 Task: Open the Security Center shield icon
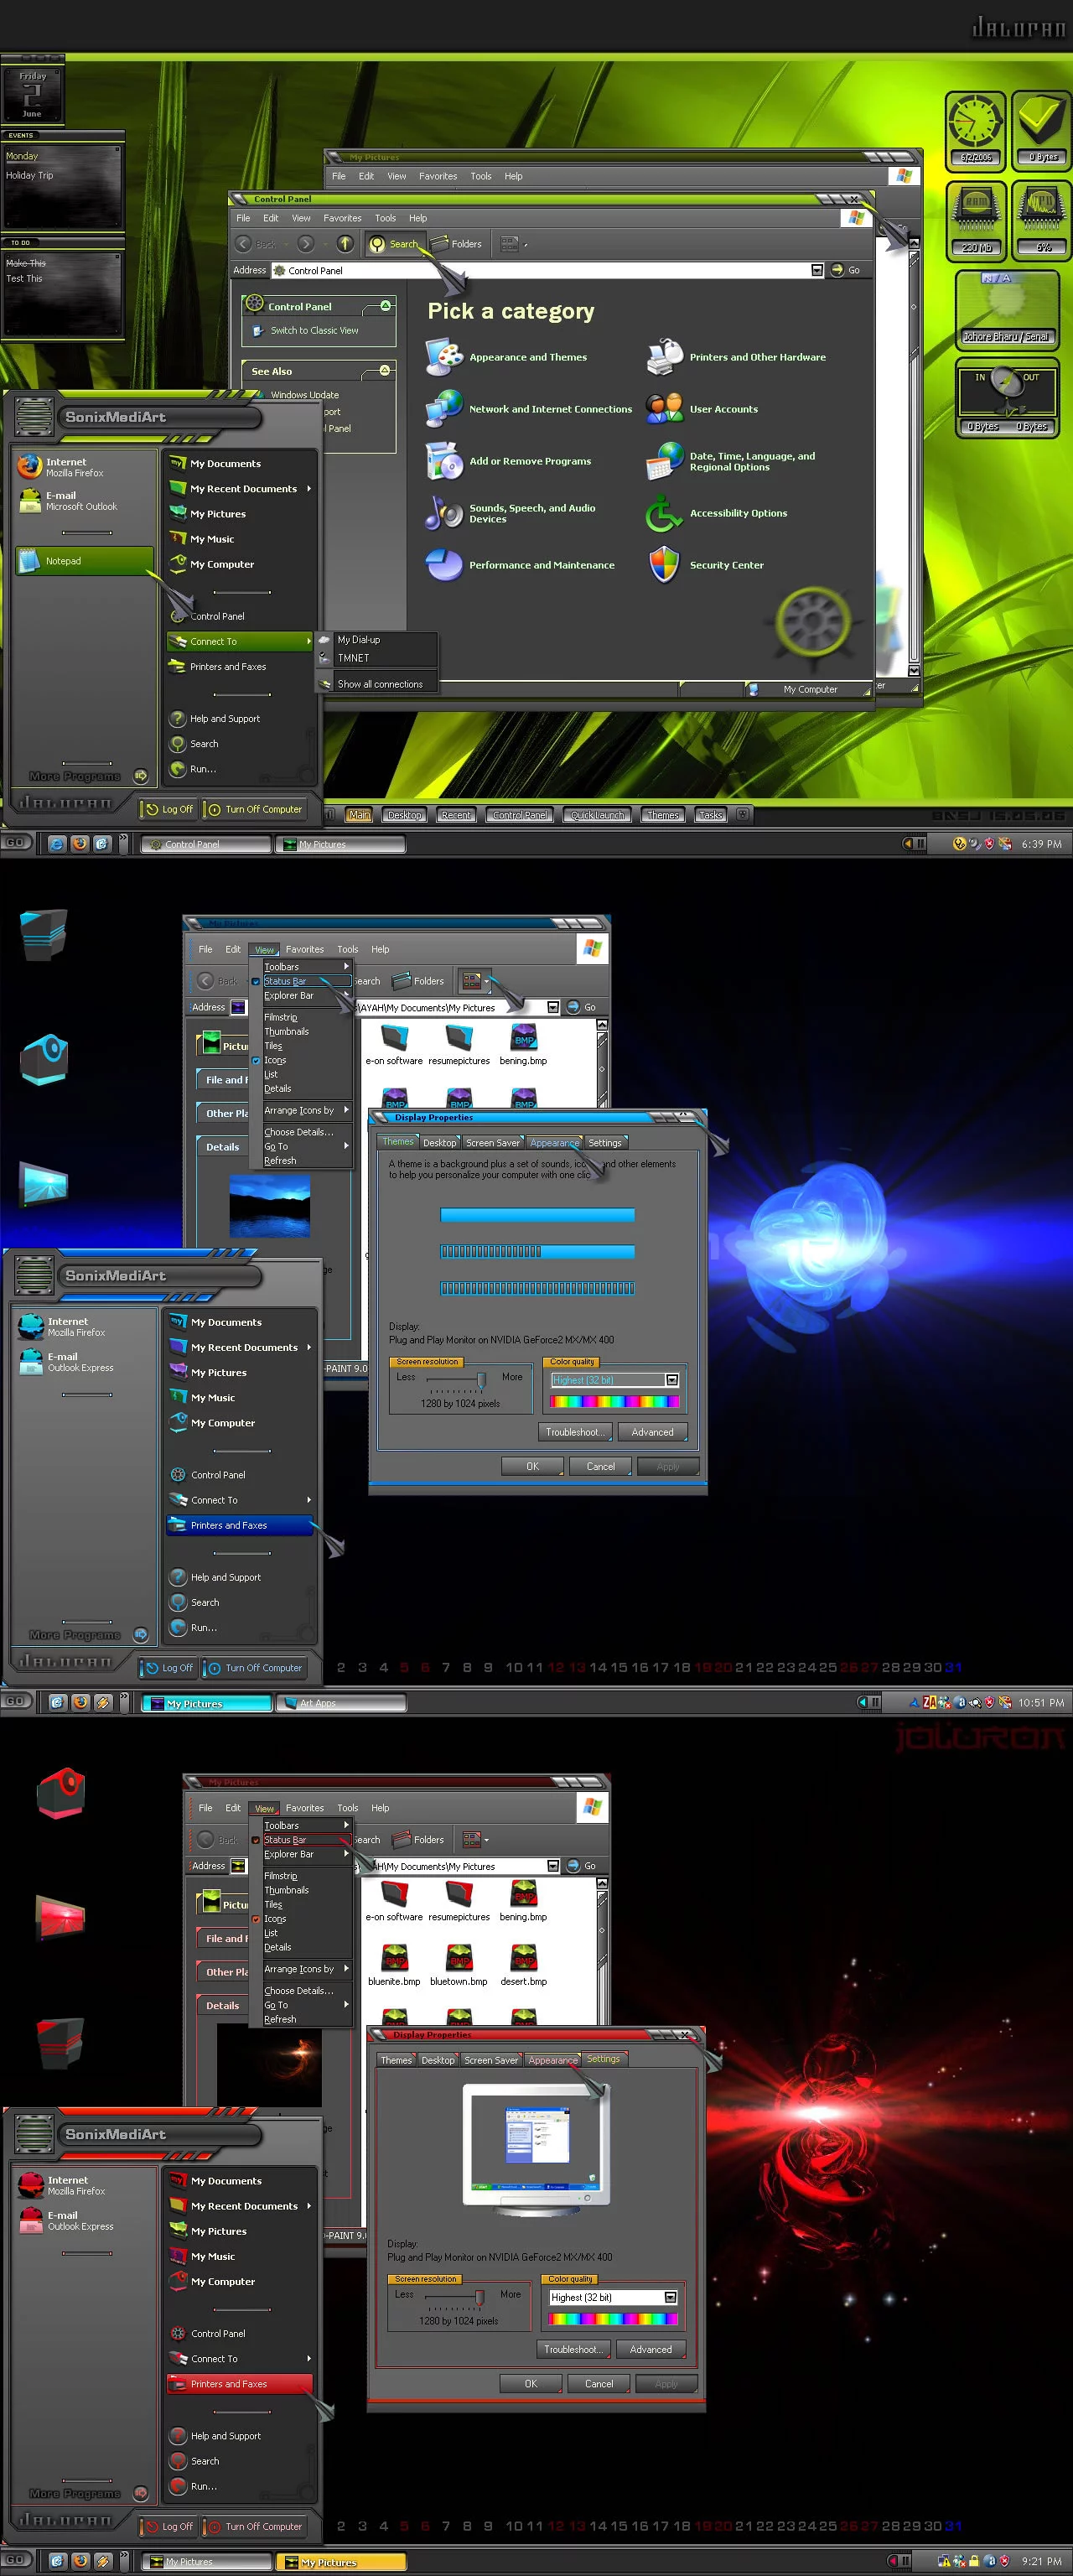click(664, 565)
